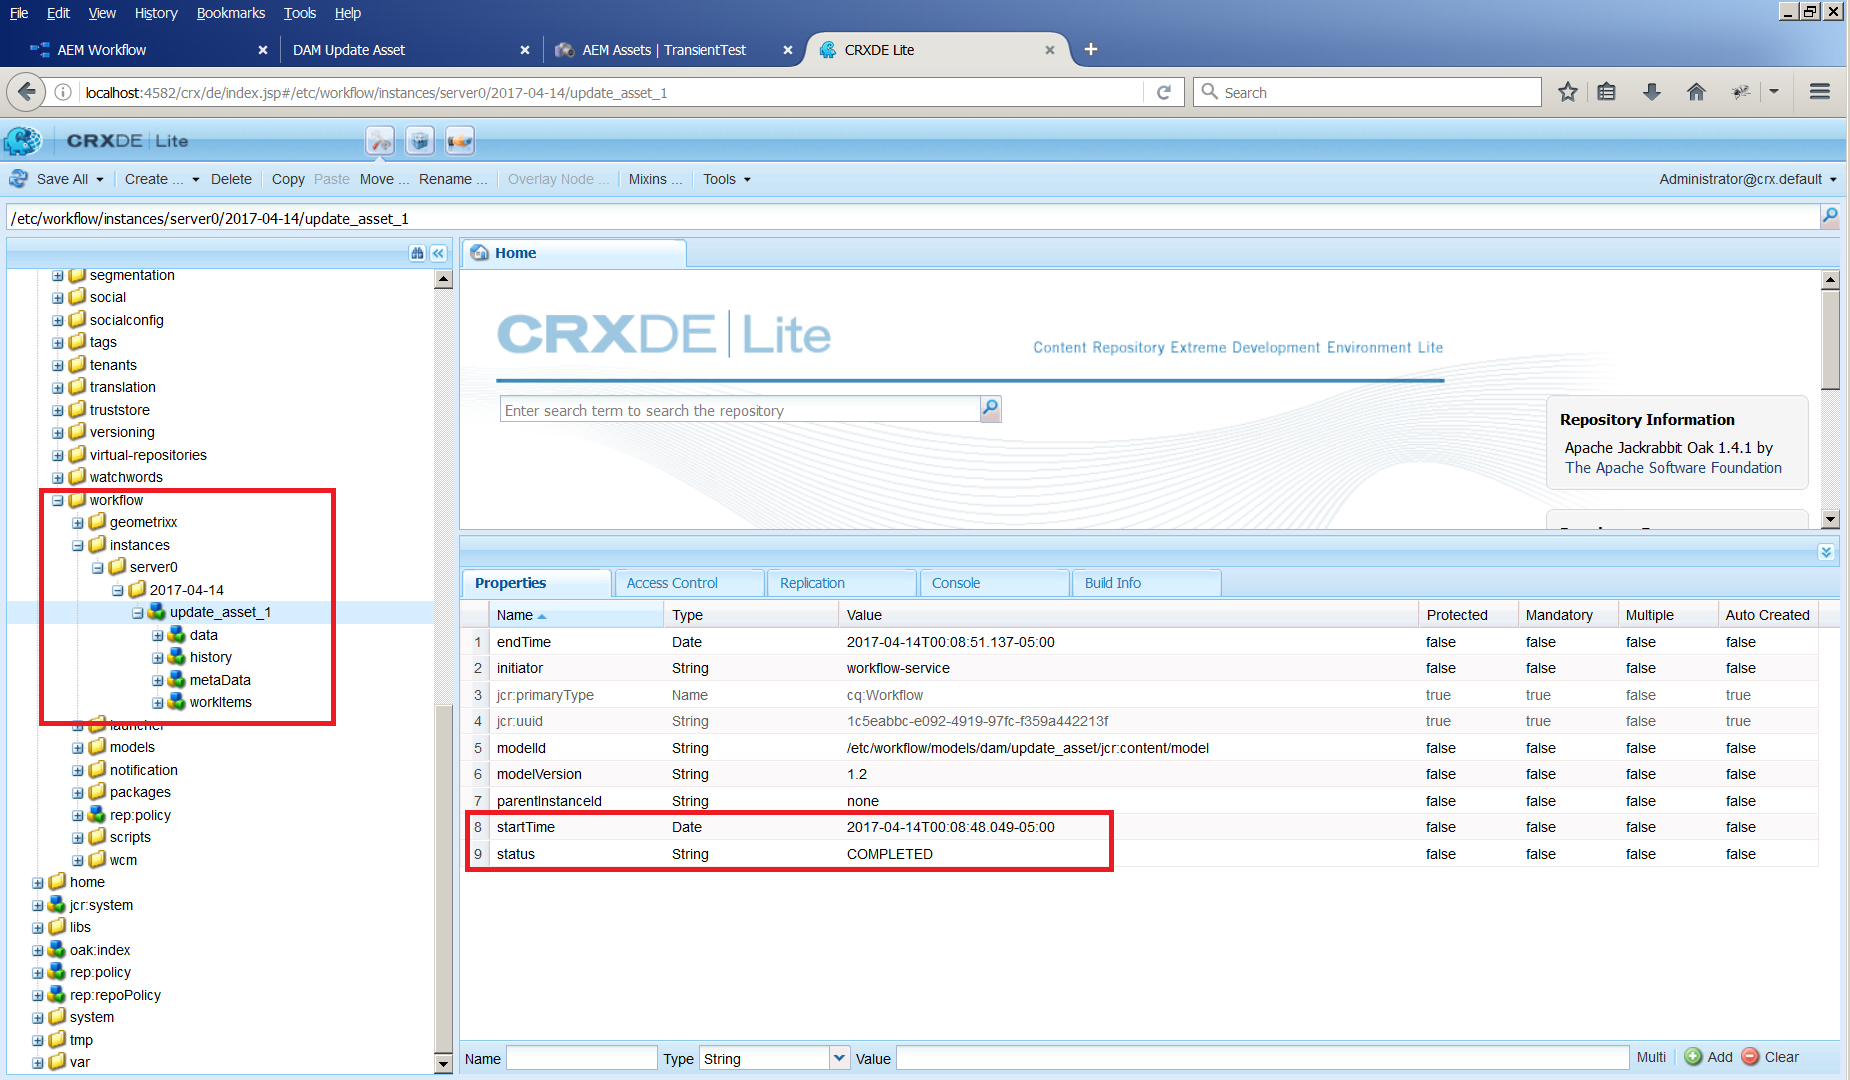Sort properties by Name column header

(x=577, y=615)
